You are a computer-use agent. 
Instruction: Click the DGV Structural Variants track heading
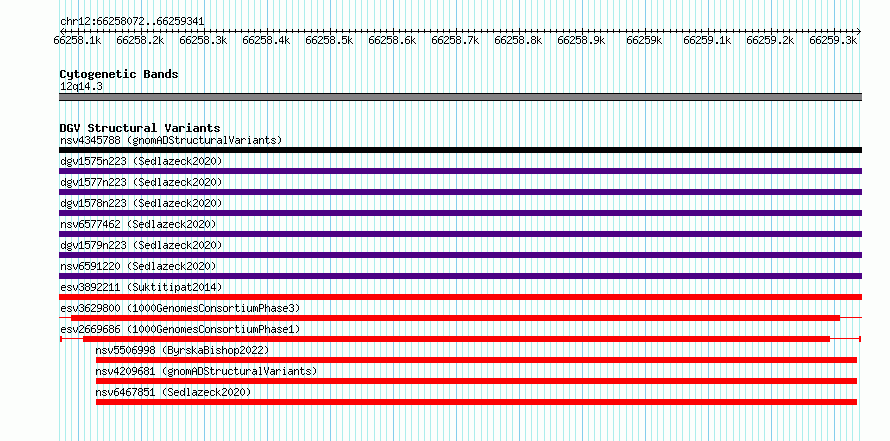pos(140,128)
